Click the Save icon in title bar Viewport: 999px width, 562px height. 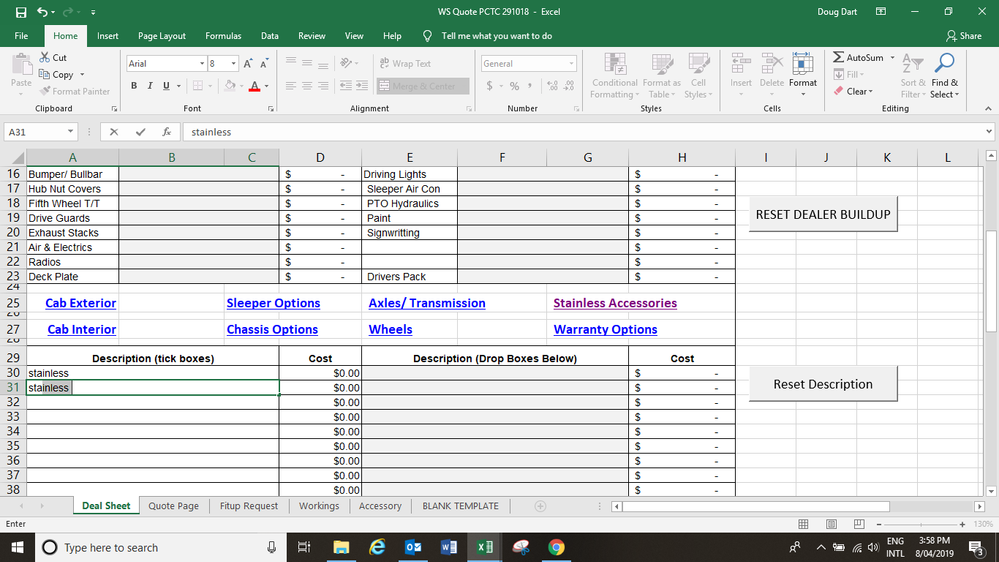21,12
